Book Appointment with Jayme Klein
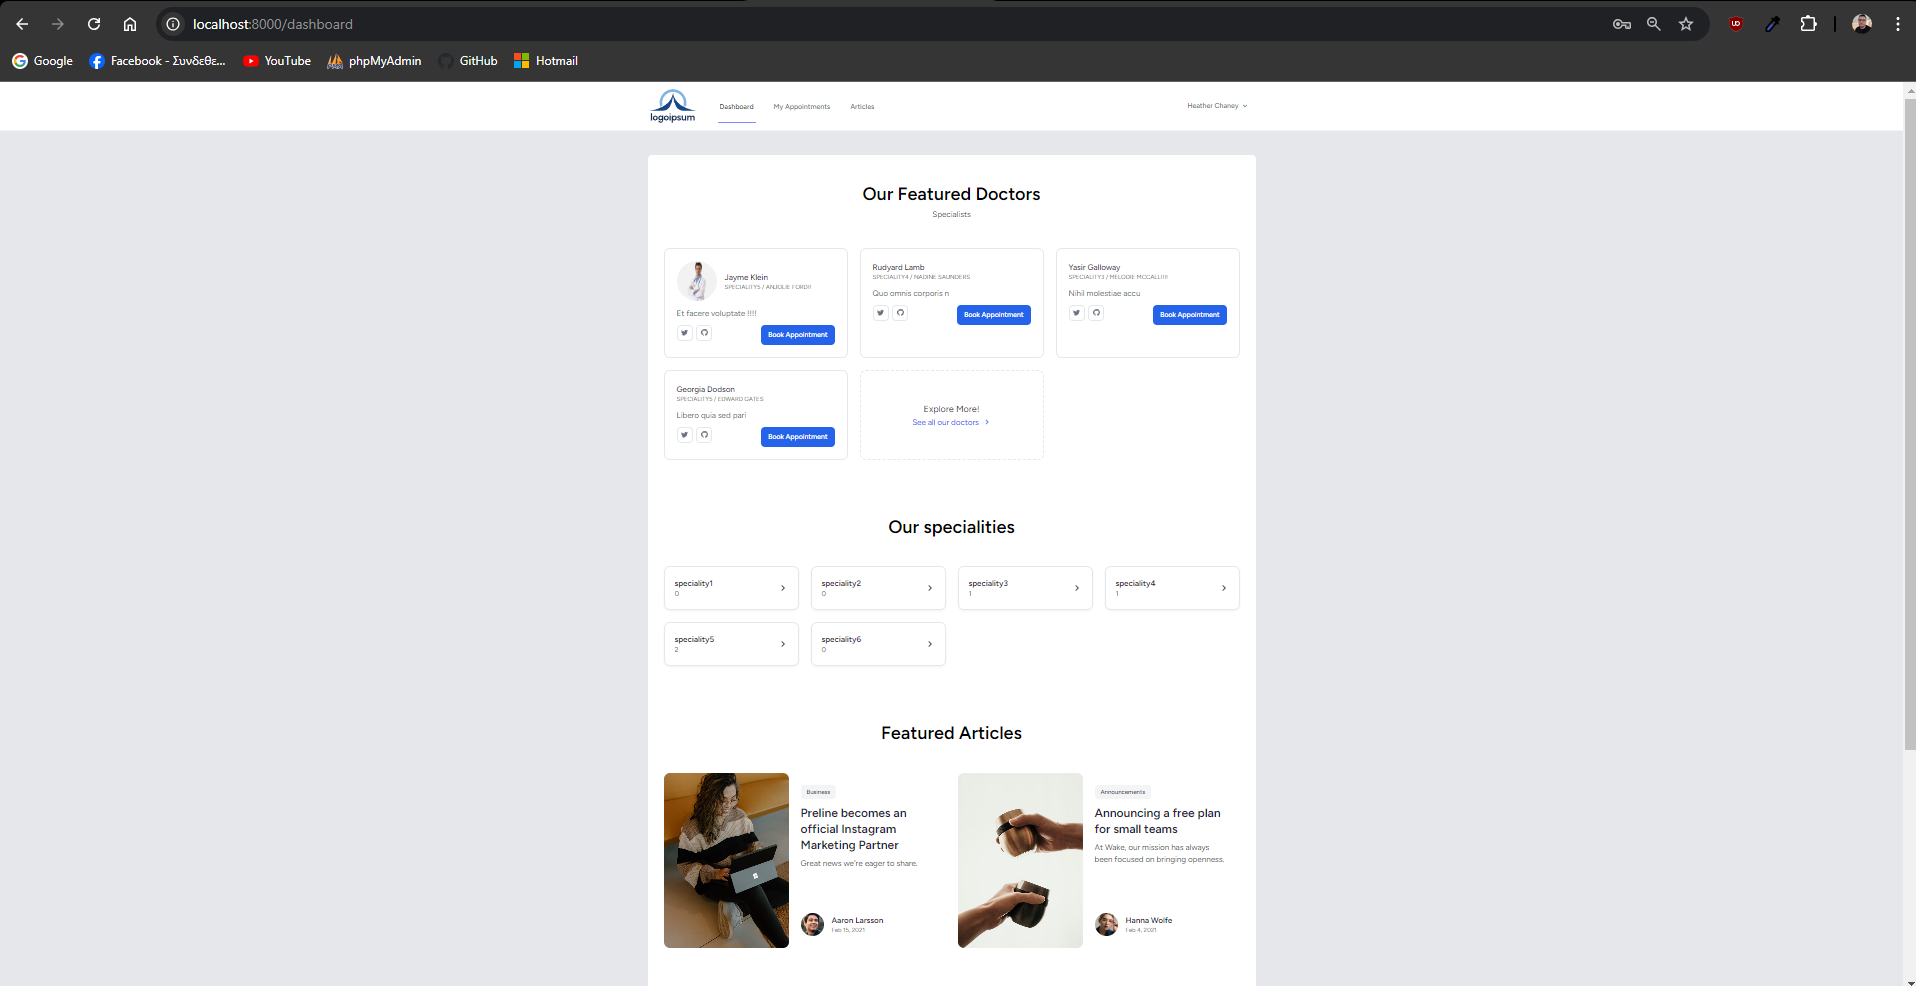This screenshot has width=1916, height=986. pos(798,335)
